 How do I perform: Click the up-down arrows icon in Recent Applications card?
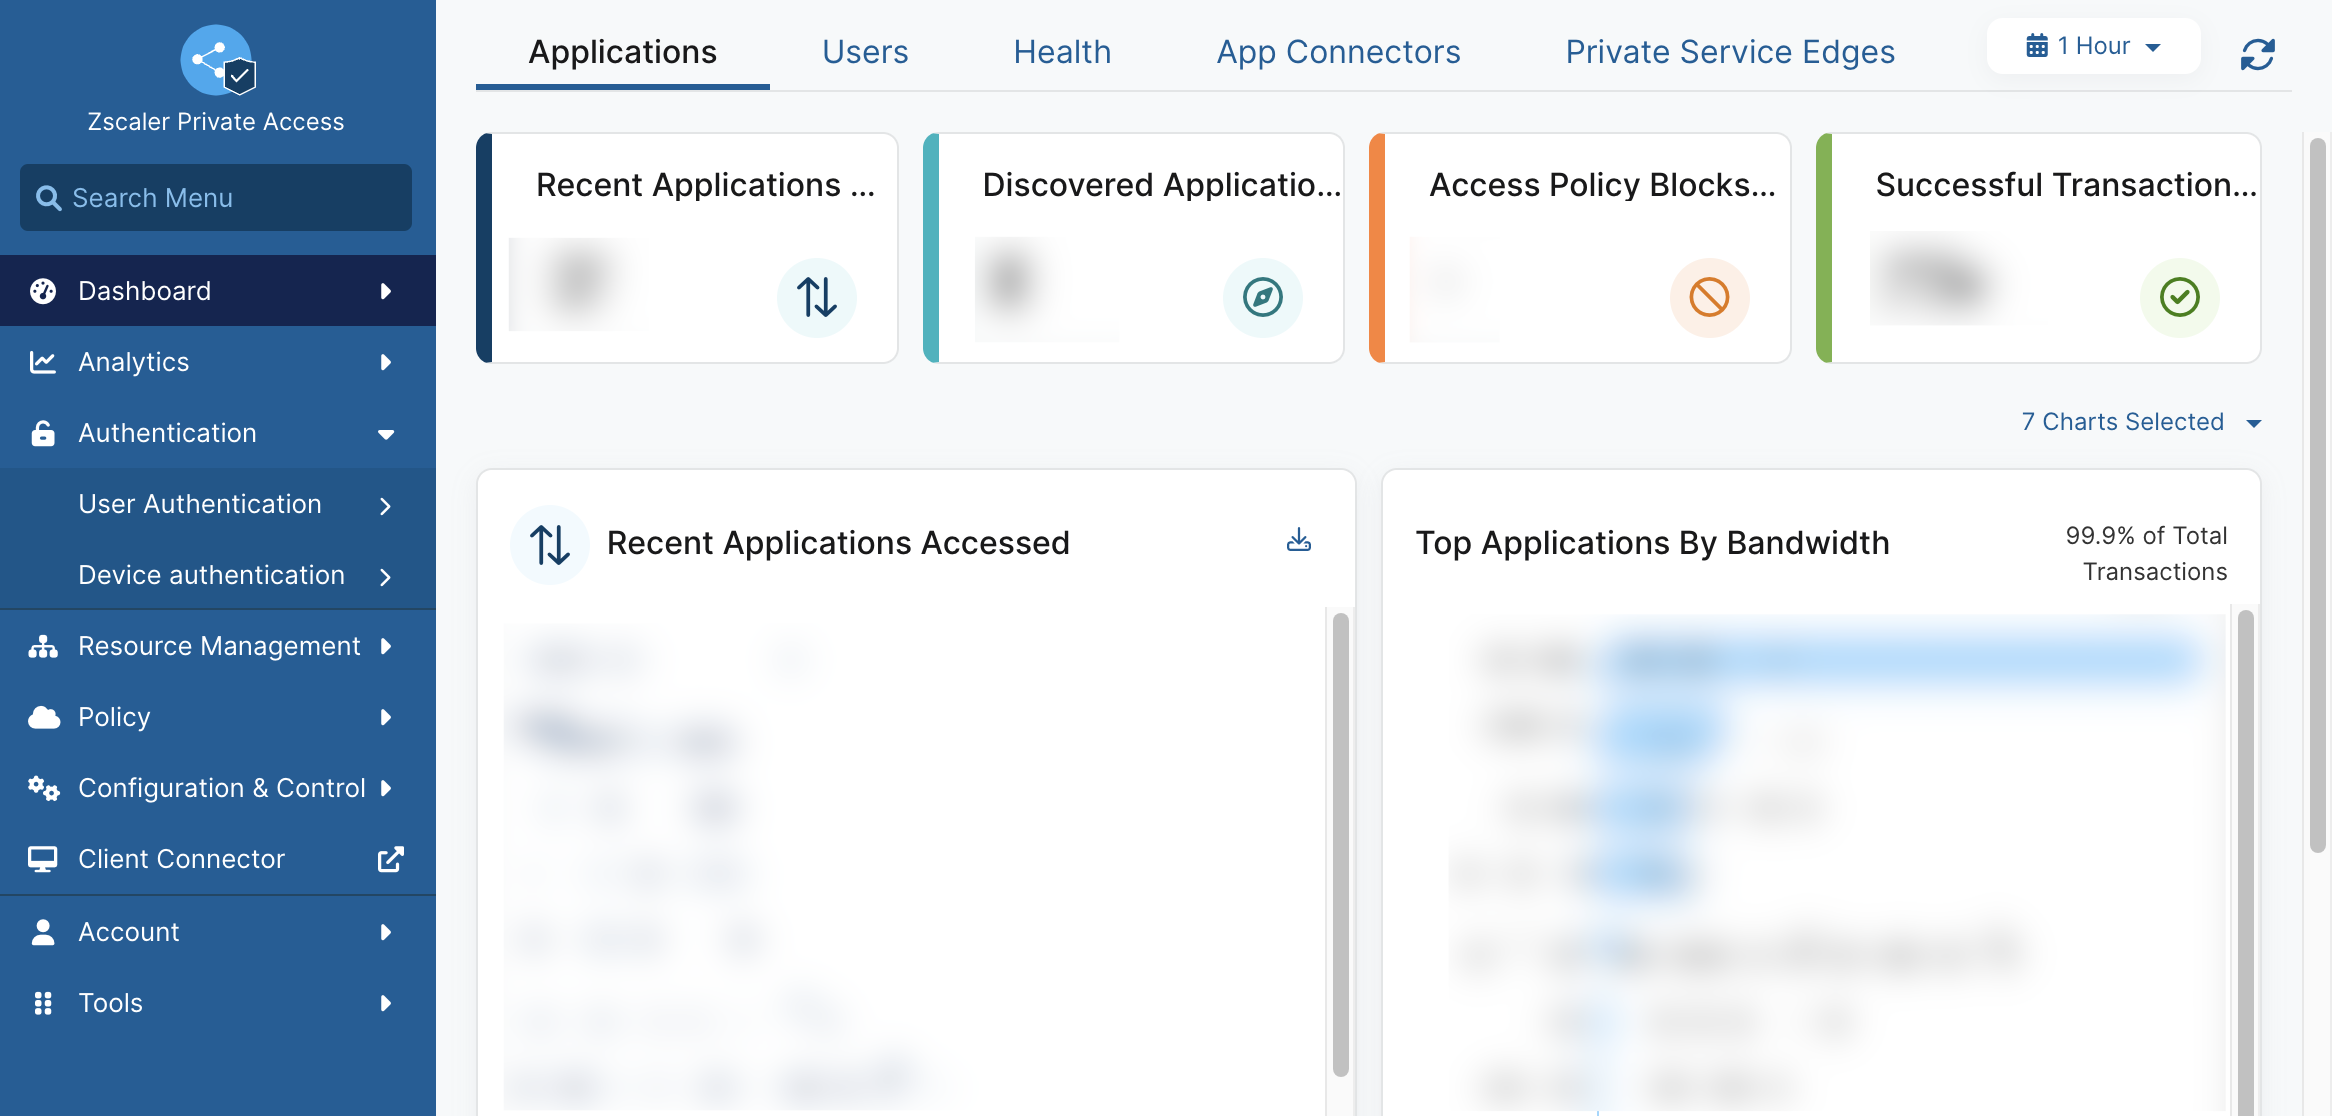point(817,297)
